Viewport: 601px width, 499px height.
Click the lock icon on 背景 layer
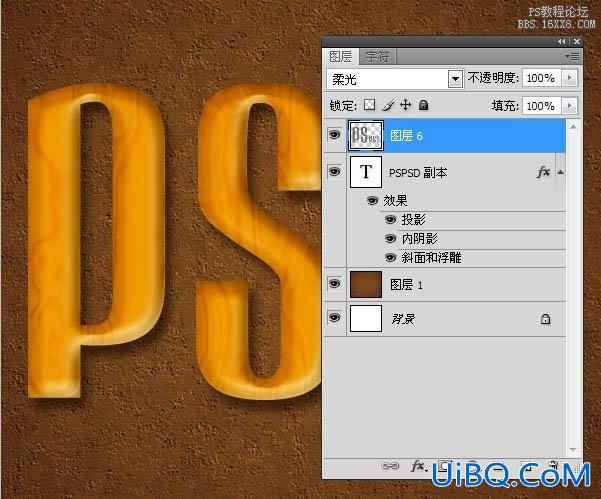tap(545, 319)
